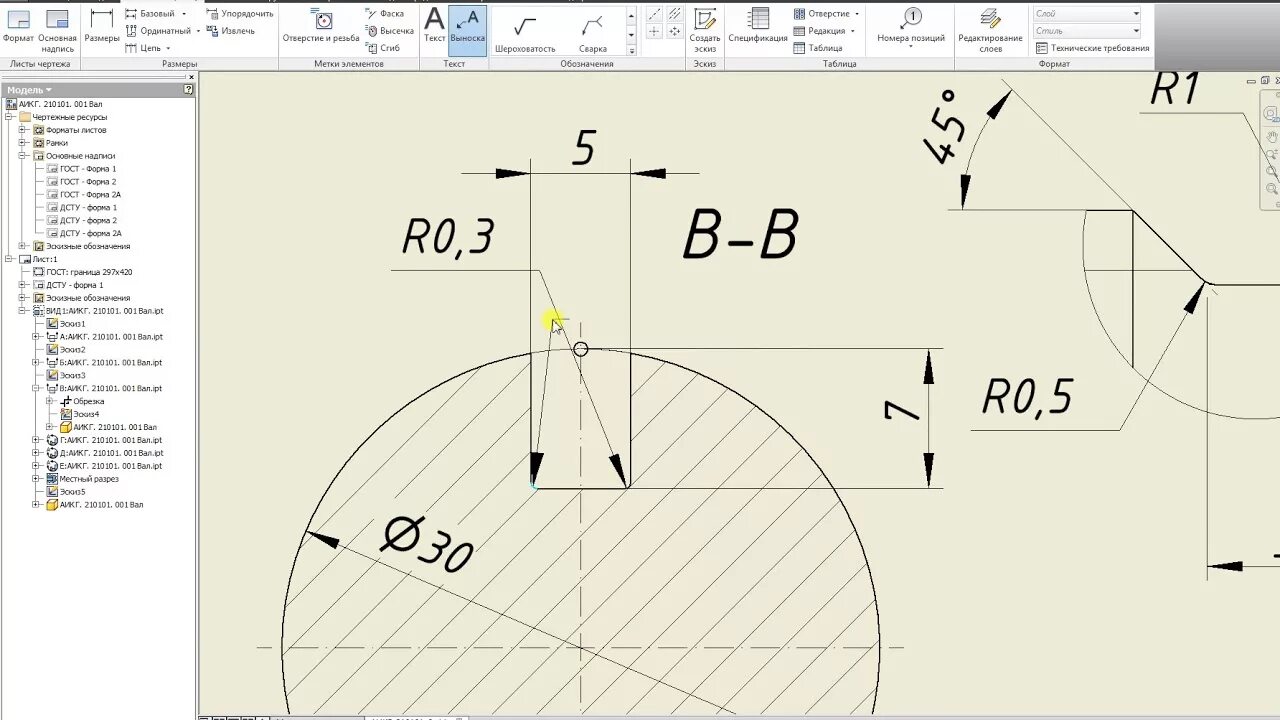Open the Модель browser dropdown

[29, 90]
